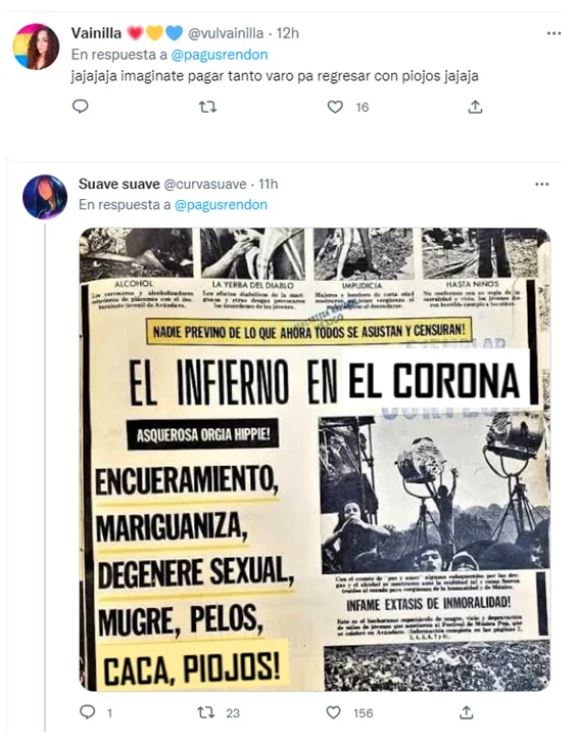This screenshot has height=732, width=561.
Task: Share Suave suave's tweet
Action: coord(466,712)
